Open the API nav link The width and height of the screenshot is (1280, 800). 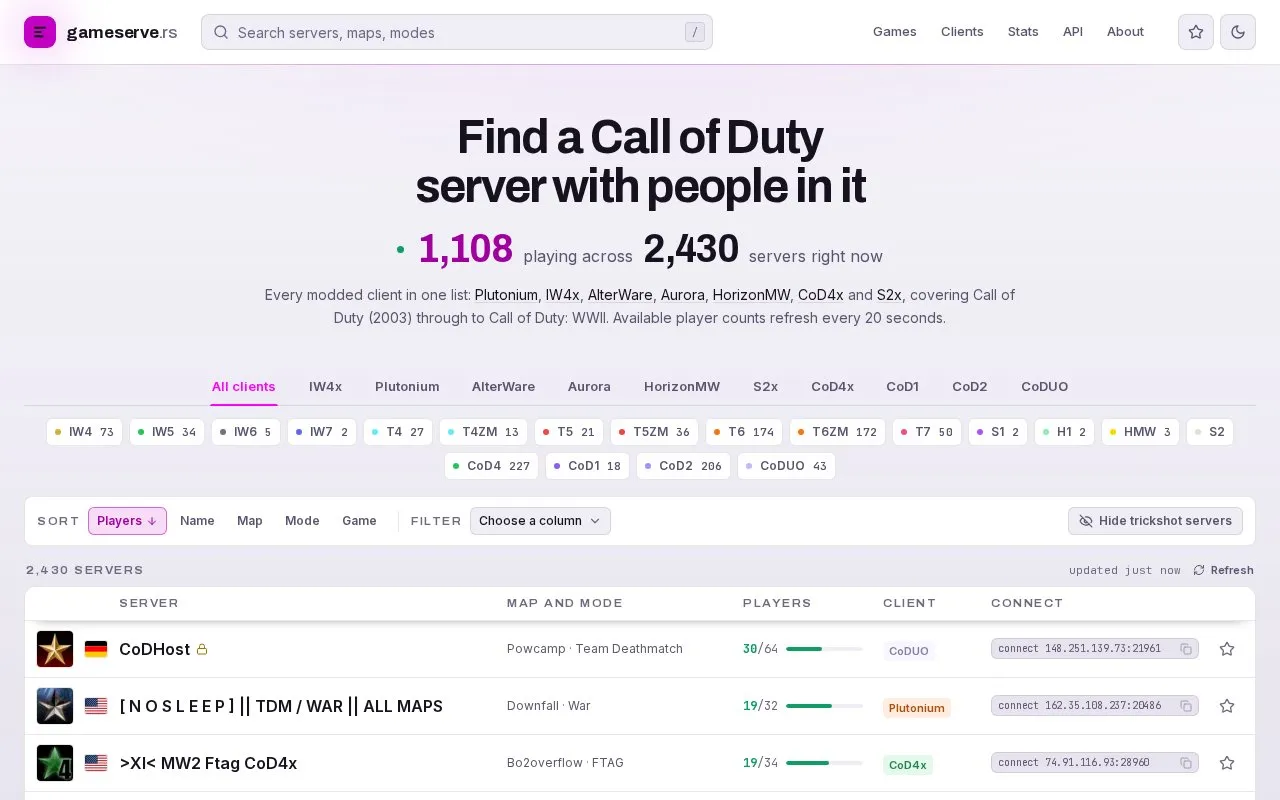(1073, 32)
